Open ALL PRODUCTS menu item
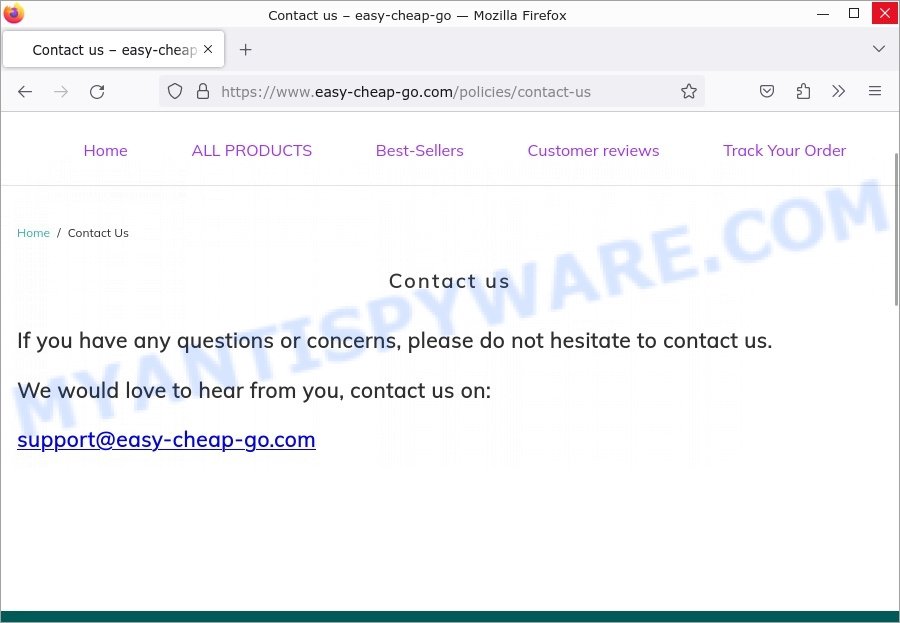Screen dimensions: 900x623 pyautogui.click(x=251, y=150)
